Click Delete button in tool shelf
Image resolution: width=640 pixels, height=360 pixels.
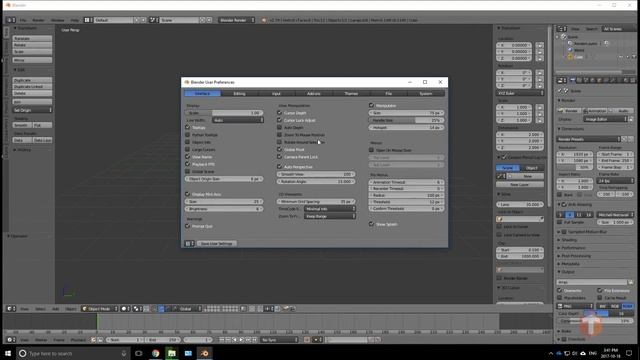click(x=32, y=93)
